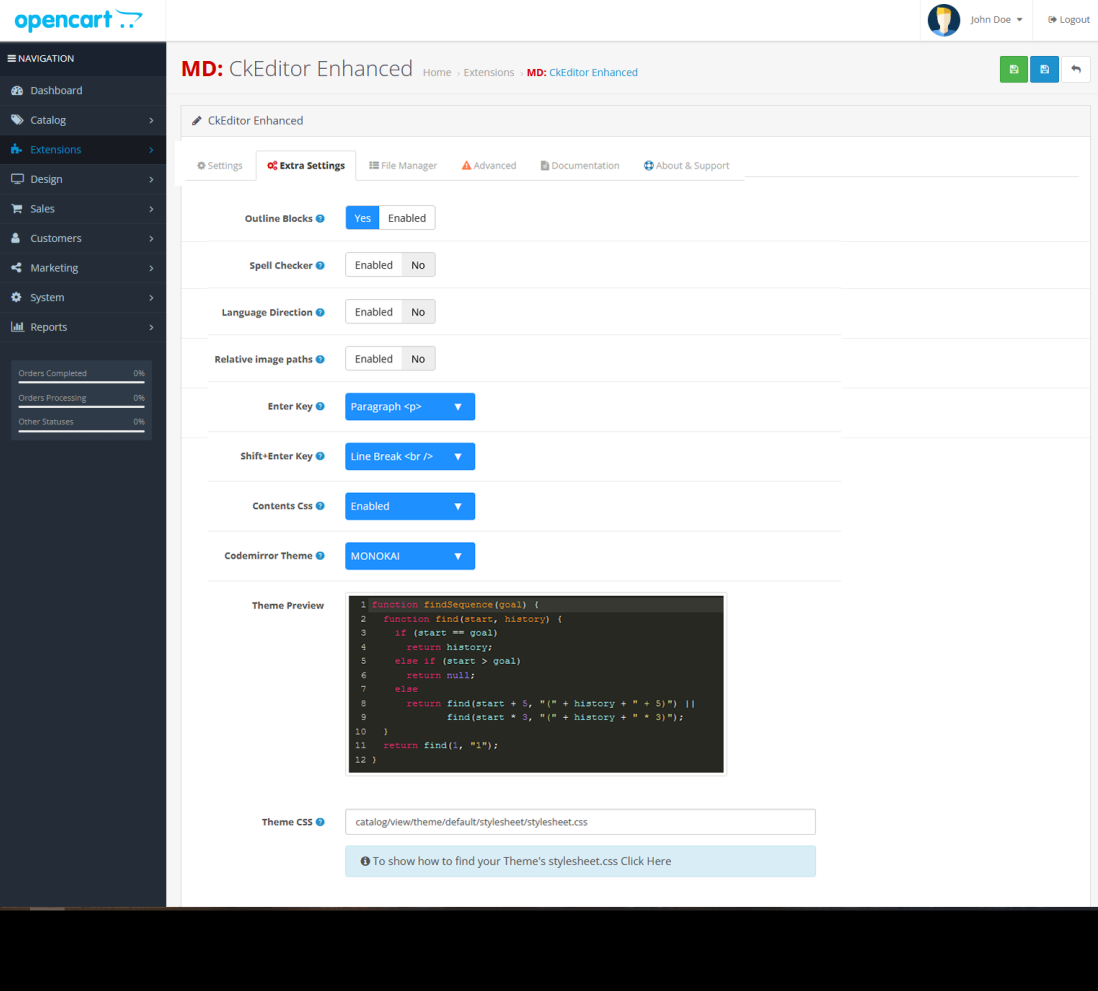Click Home breadcrumb link
This screenshot has width=1098, height=991.
coord(437,72)
